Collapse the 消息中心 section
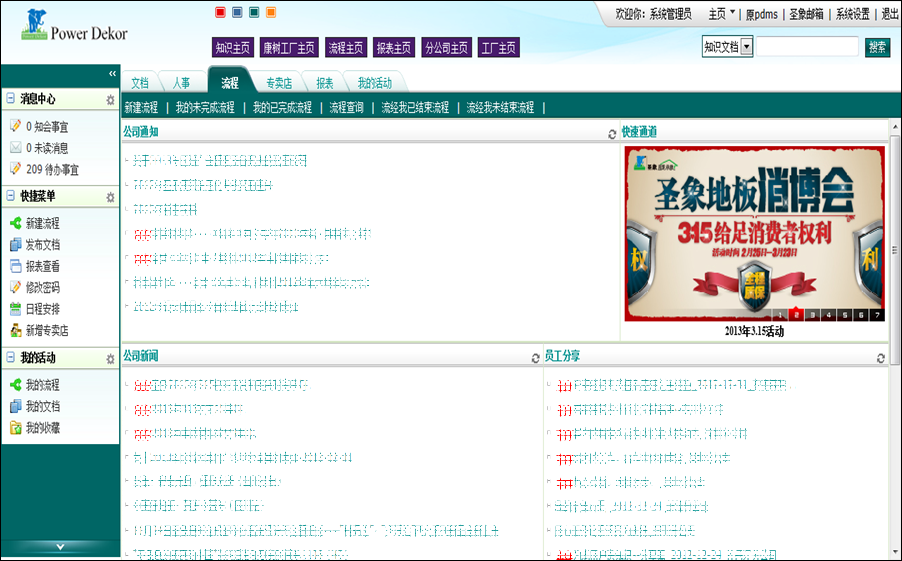 click(10, 98)
